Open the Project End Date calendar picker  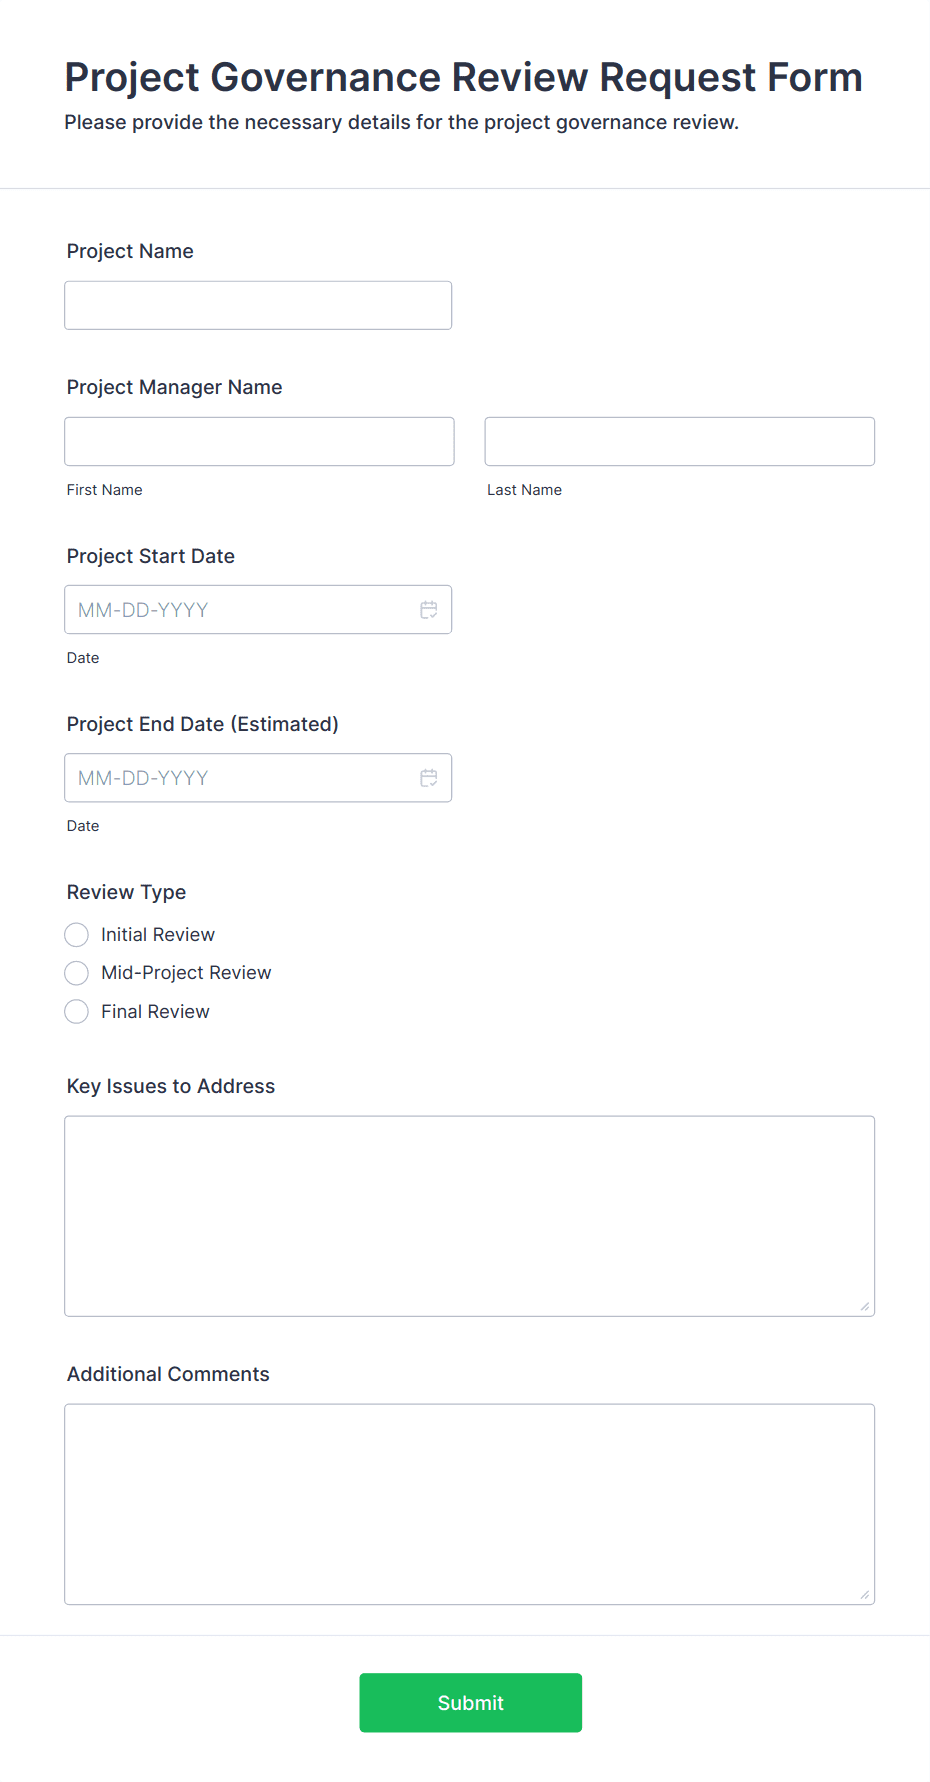429,777
